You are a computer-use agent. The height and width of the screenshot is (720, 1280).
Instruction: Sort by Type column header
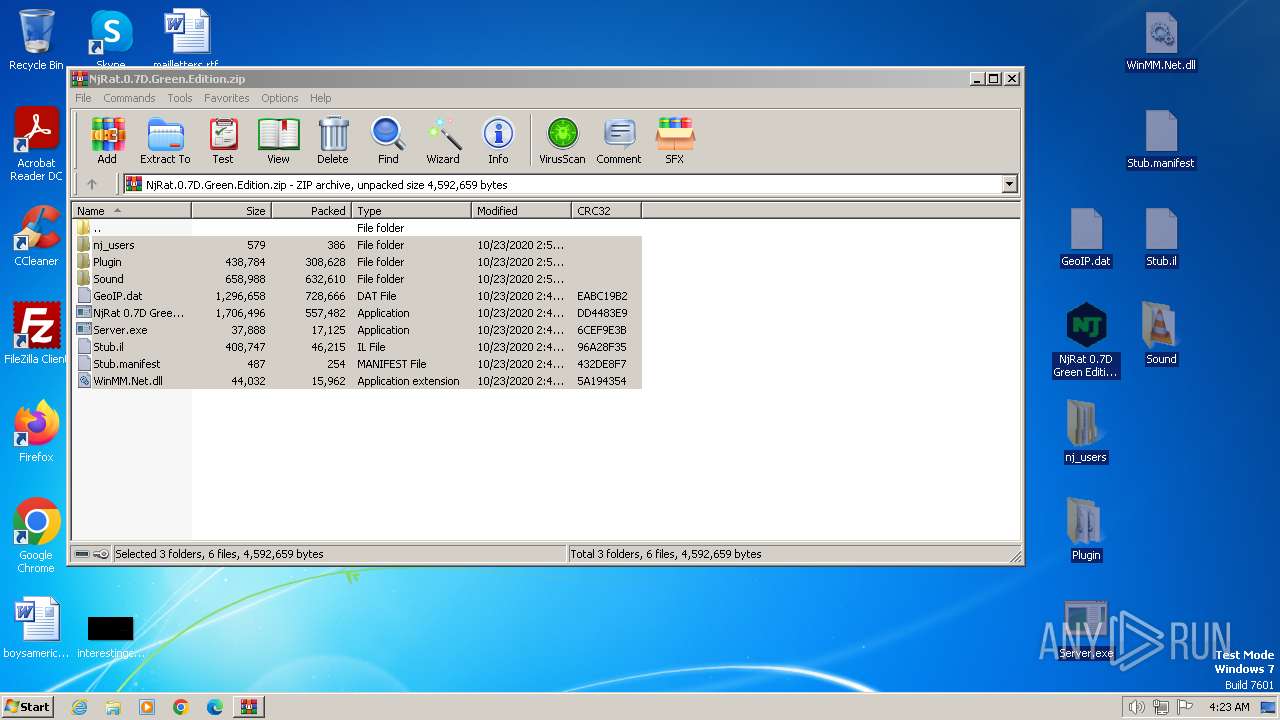click(411, 211)
